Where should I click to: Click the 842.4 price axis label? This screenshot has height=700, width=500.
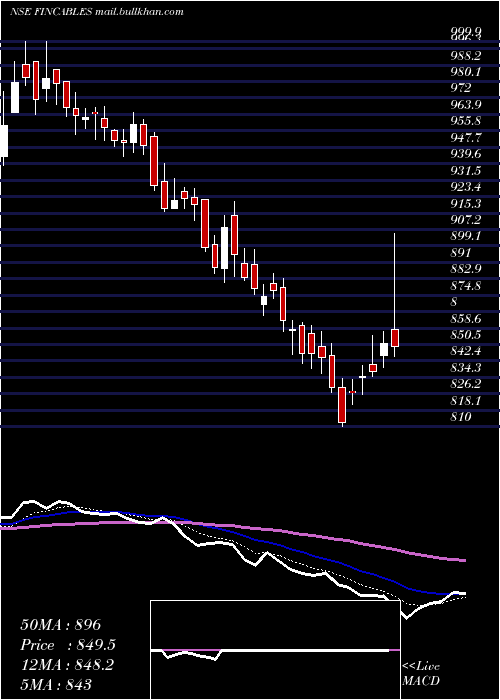[x=466, y=351]
